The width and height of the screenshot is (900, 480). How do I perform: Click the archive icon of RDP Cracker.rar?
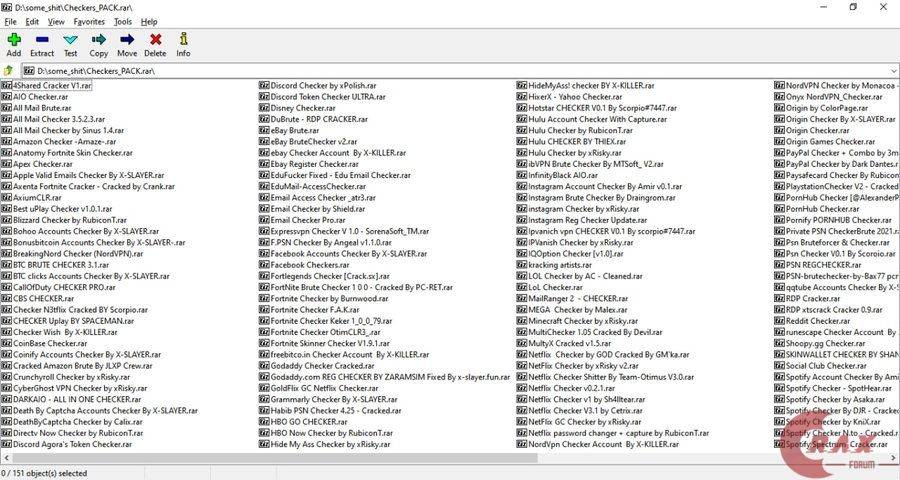click(x=779, y=299)
